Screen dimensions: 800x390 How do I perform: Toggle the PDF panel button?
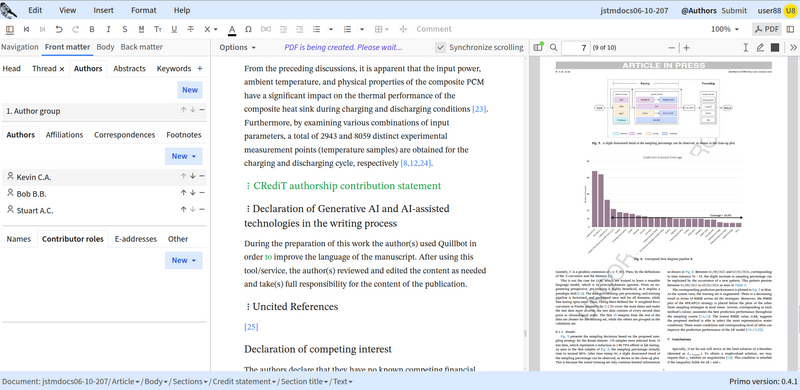[x=767, y=29]
